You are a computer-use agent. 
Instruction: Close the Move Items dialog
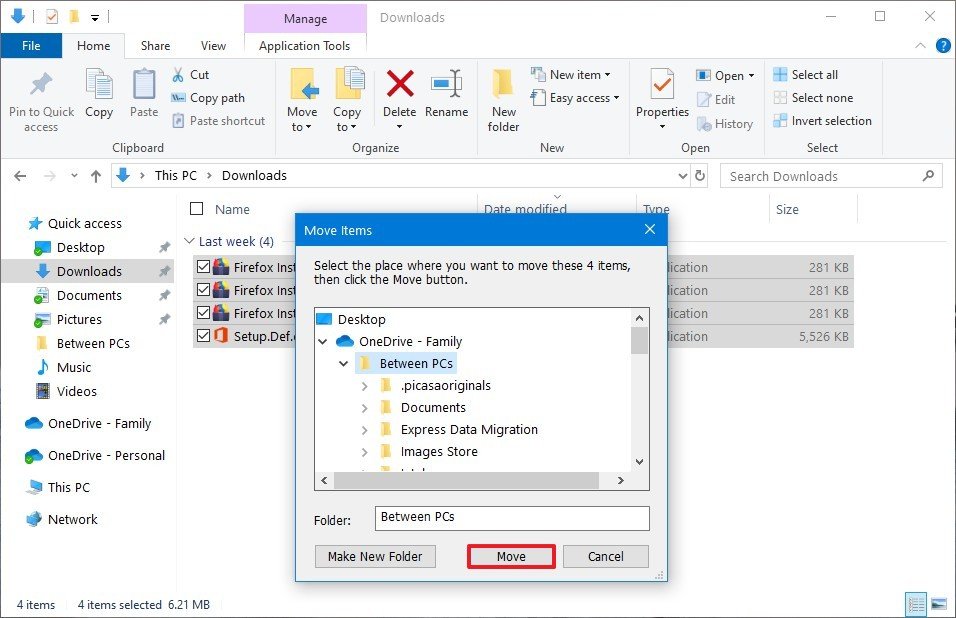(x=650, y=229)
